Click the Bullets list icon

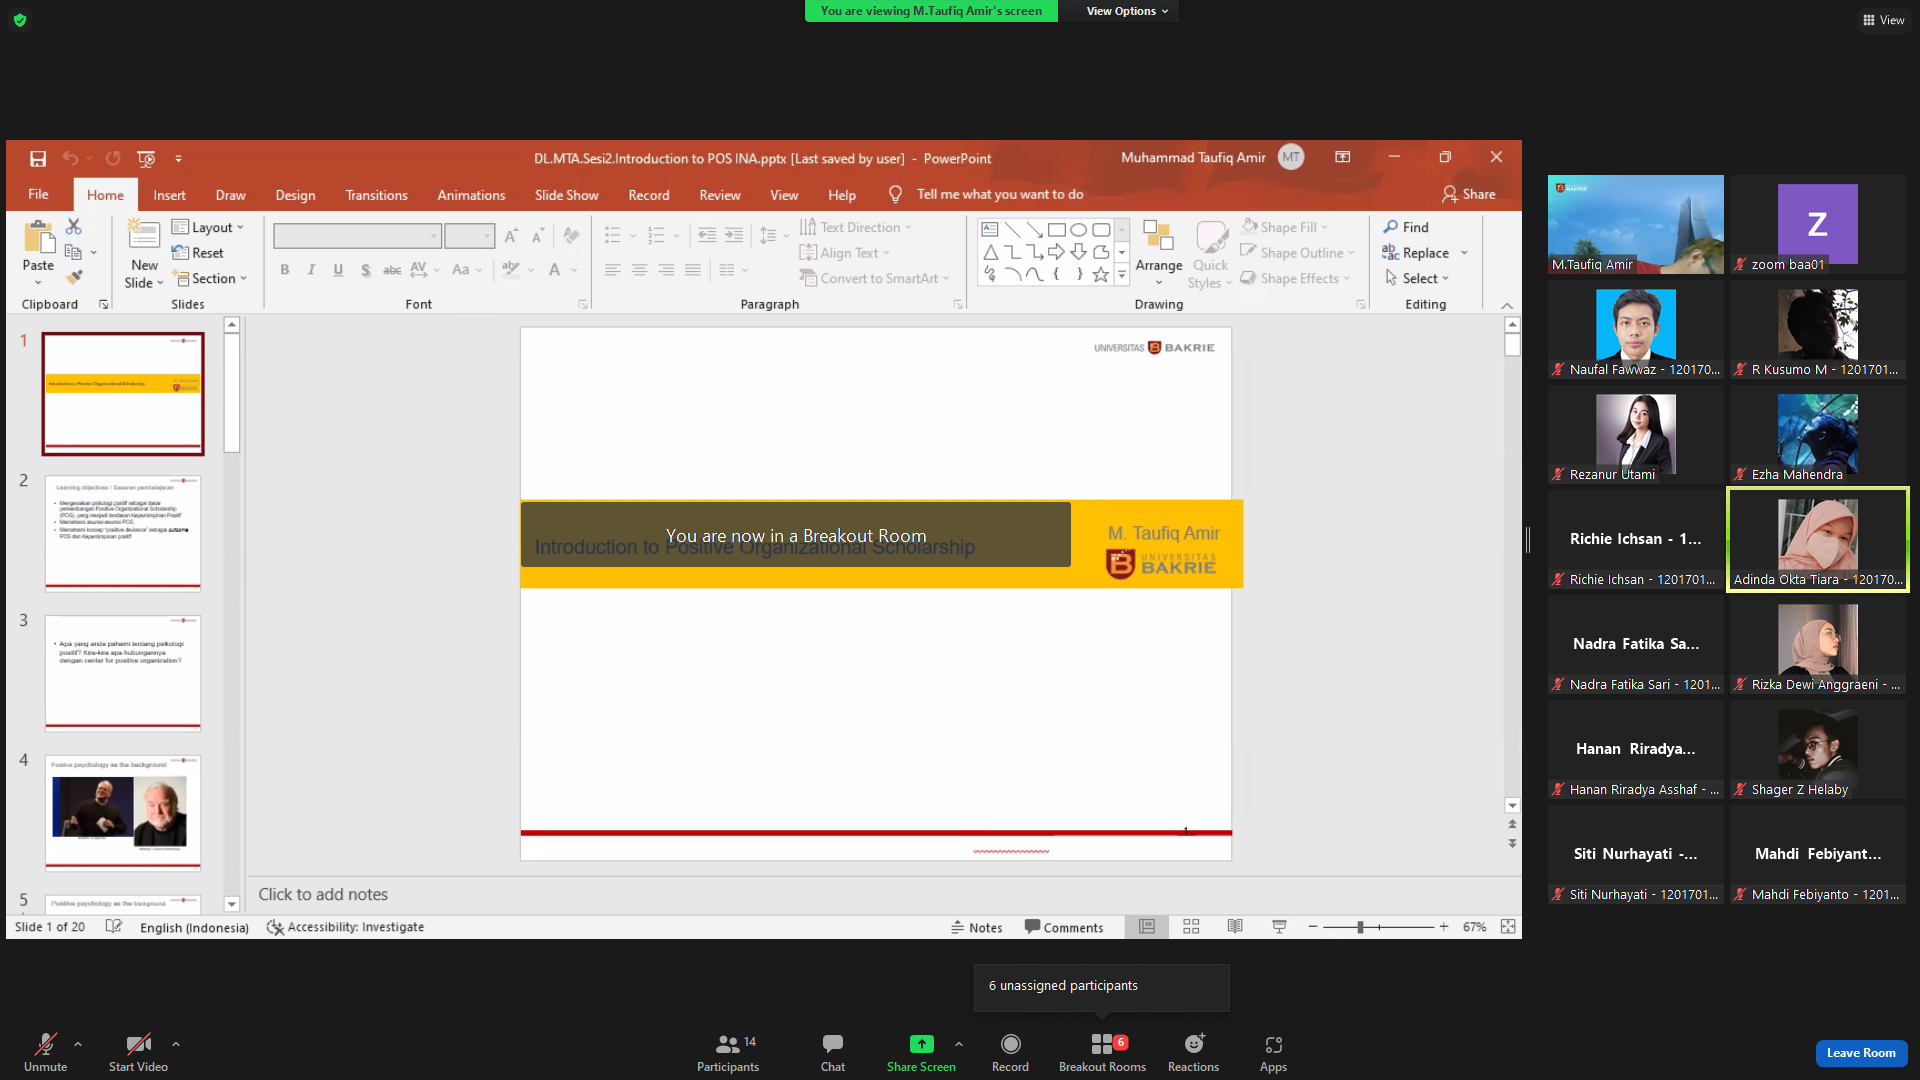[x=613, y=236]
